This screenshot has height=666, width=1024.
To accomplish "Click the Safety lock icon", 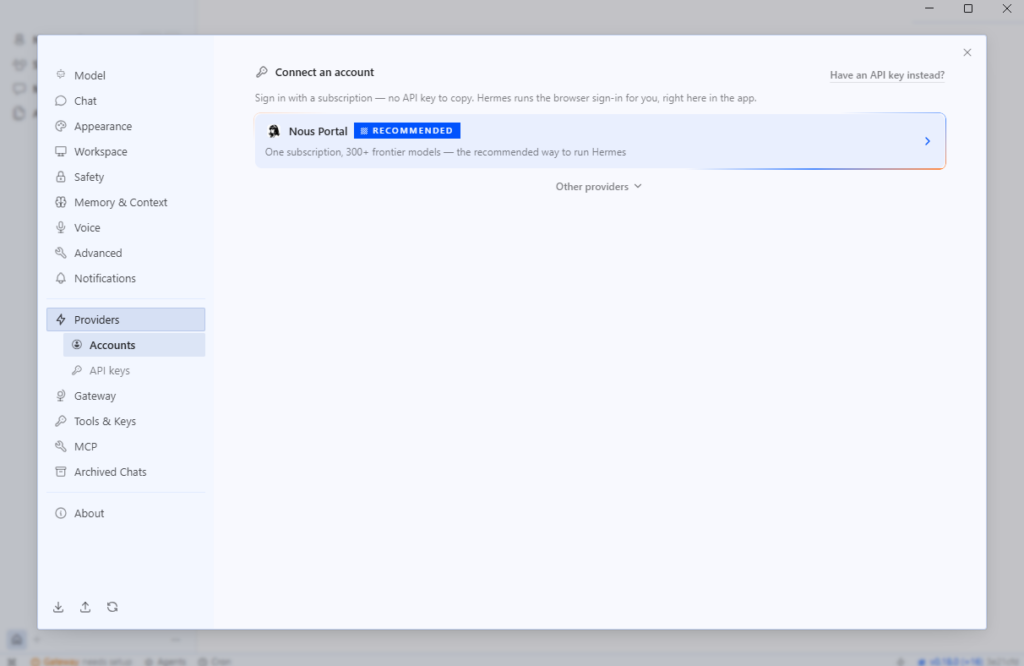I will click(61, 177).
